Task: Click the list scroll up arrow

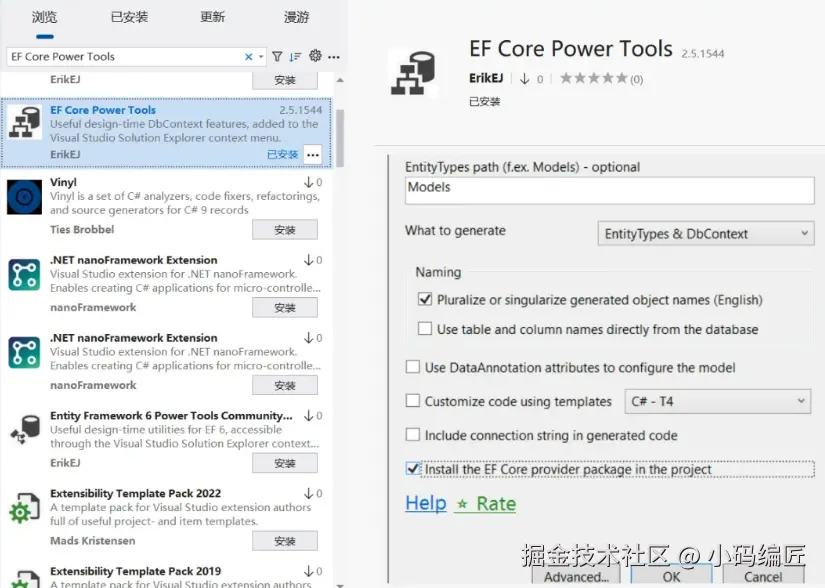Action: point(340,80)
